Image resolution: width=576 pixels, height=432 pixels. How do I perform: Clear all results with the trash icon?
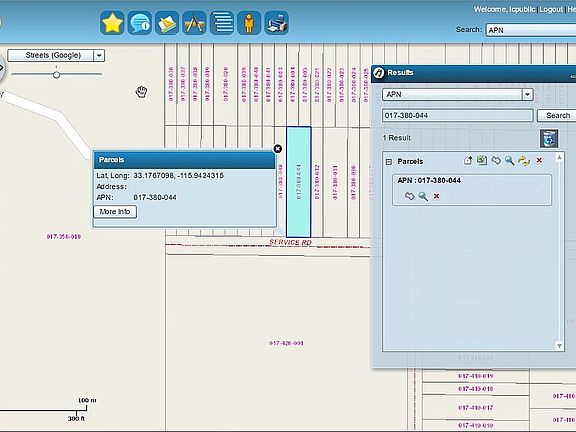coord(549,138)
